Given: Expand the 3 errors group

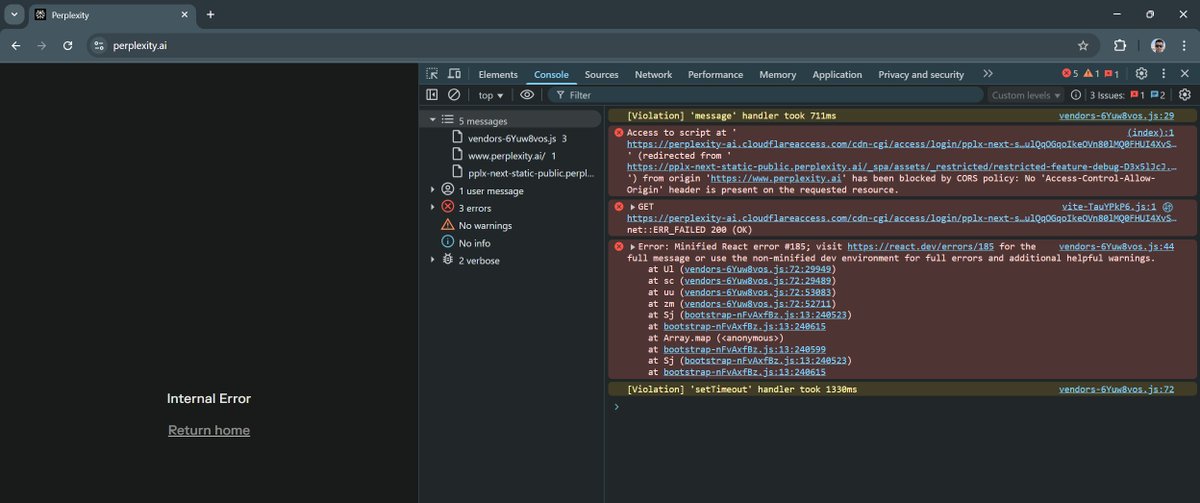Looking at the screenshot, I should 433,208.
